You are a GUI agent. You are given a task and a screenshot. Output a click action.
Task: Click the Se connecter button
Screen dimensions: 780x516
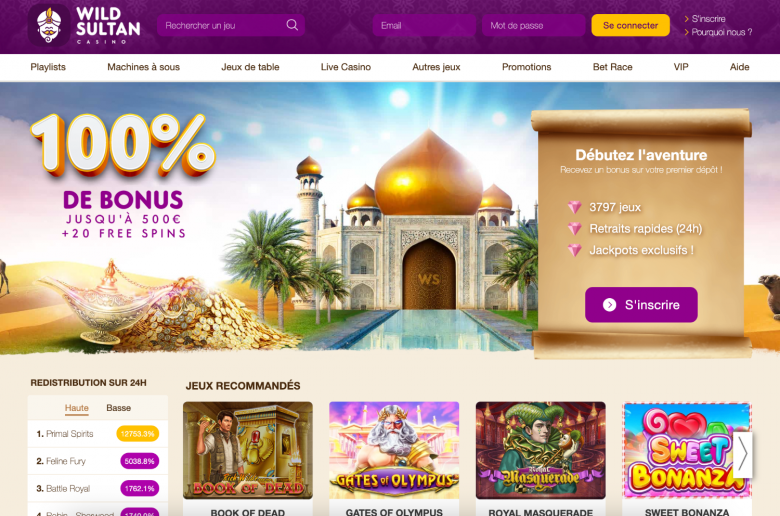[630, 25]
